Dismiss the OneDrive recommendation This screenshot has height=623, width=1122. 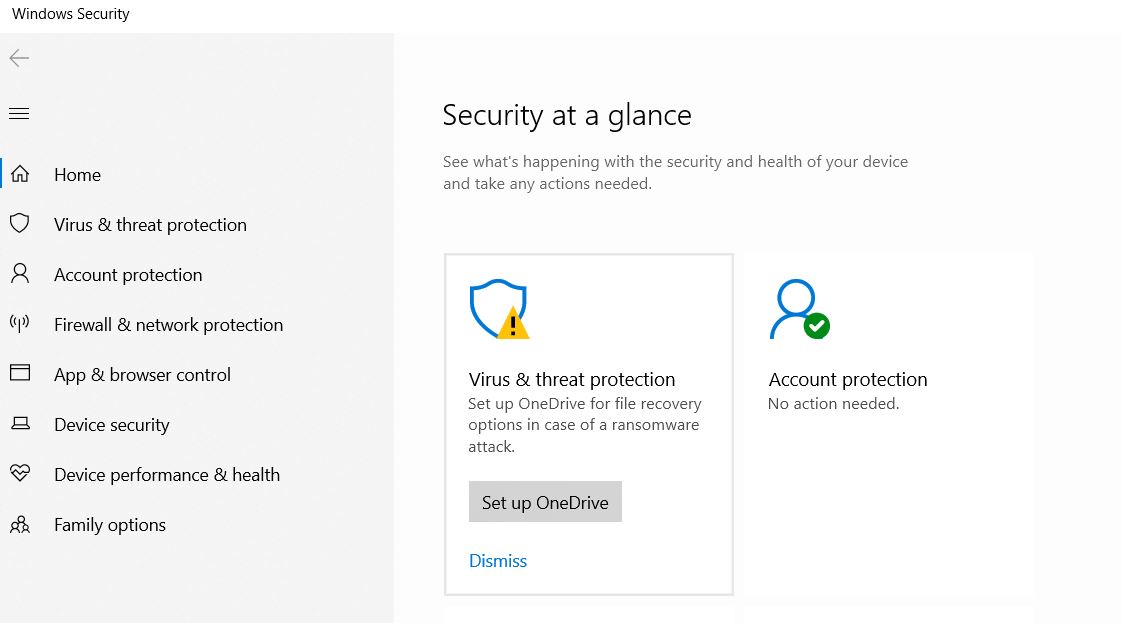tap(497, 561)
